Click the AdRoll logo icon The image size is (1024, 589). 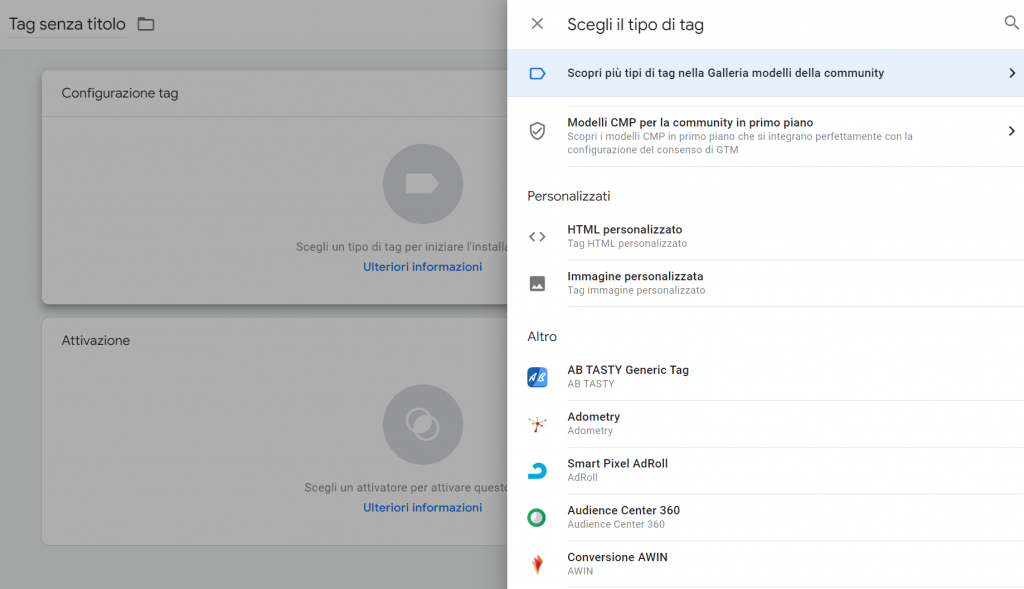point(537,471)
